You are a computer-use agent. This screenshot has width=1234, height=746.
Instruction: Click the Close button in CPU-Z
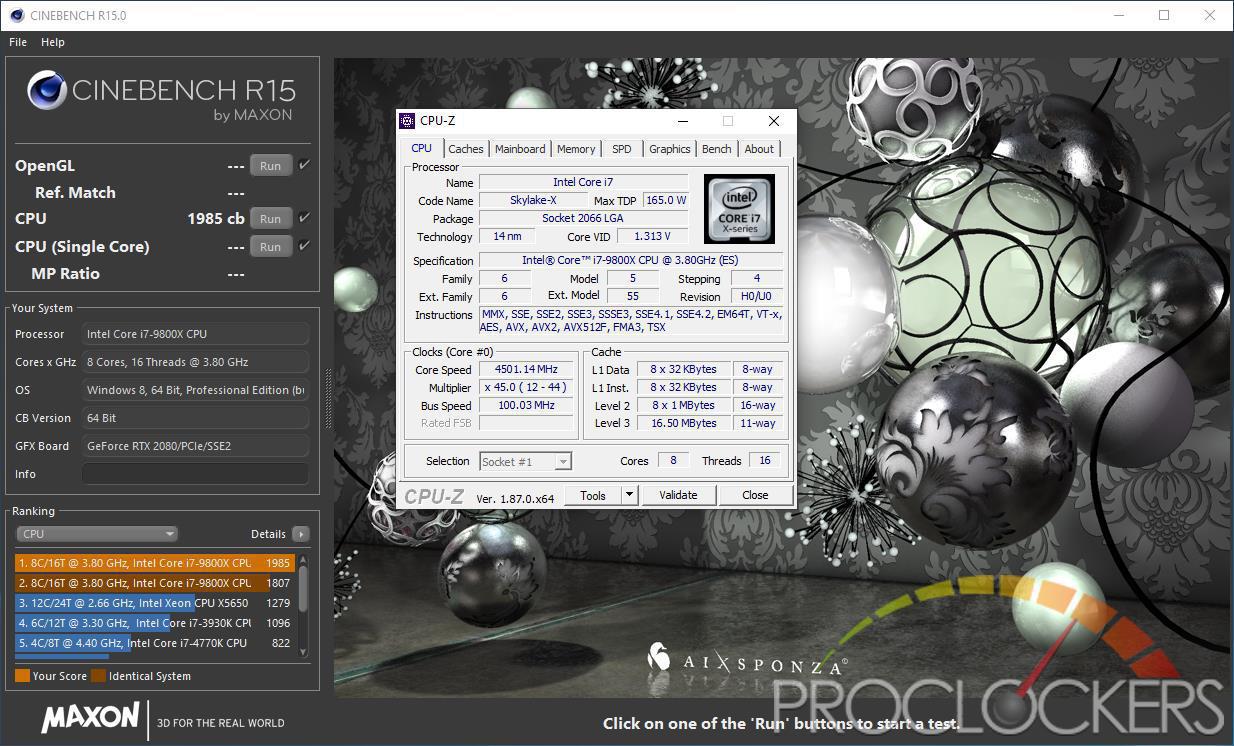[x=755, y=495]
